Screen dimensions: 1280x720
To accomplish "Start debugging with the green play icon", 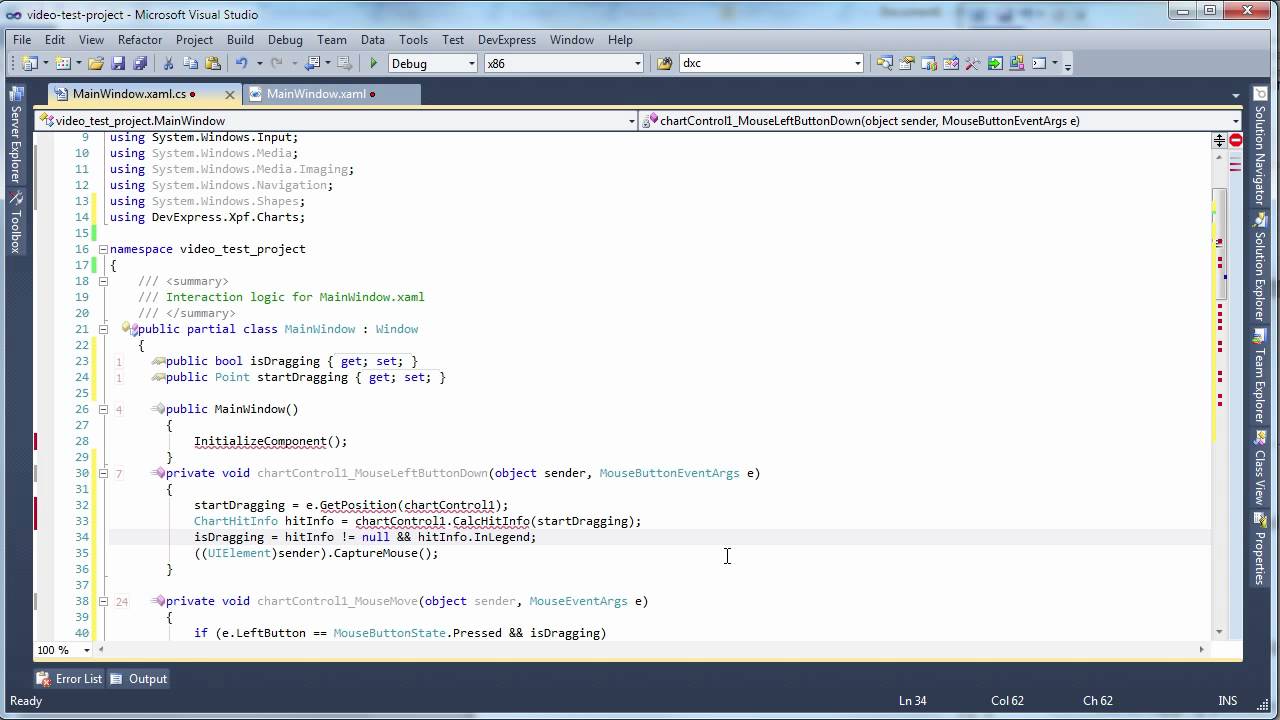I will pos(373,63).
